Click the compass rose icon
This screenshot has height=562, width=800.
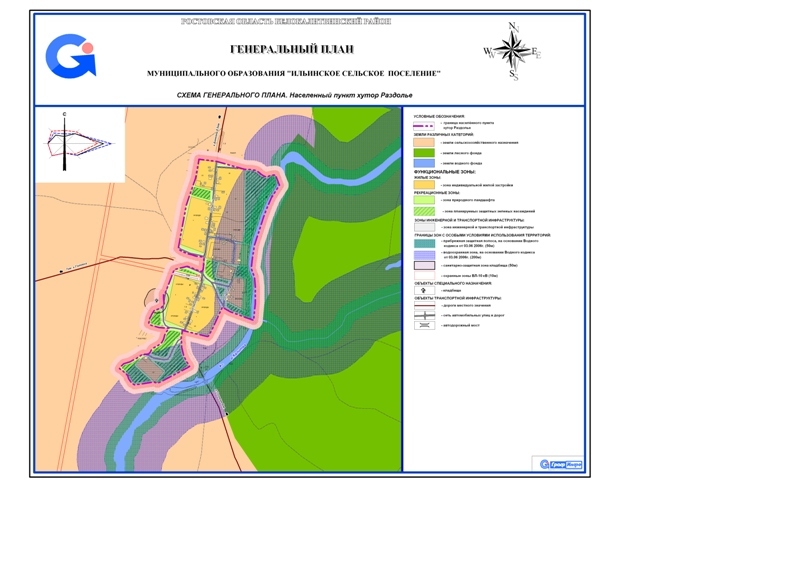click(513, 52)
